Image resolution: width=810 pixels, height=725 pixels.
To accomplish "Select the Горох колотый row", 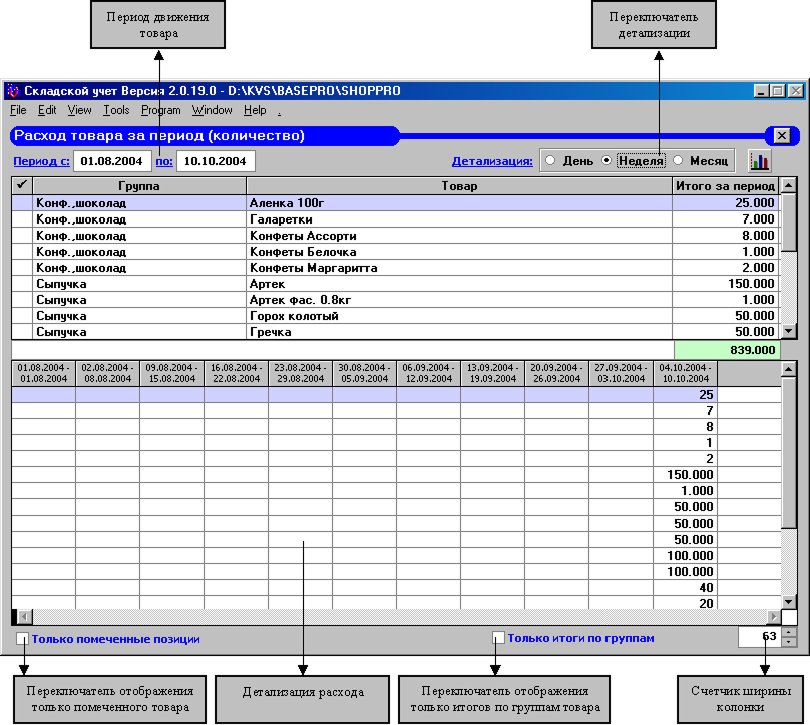I will (396, 316).
